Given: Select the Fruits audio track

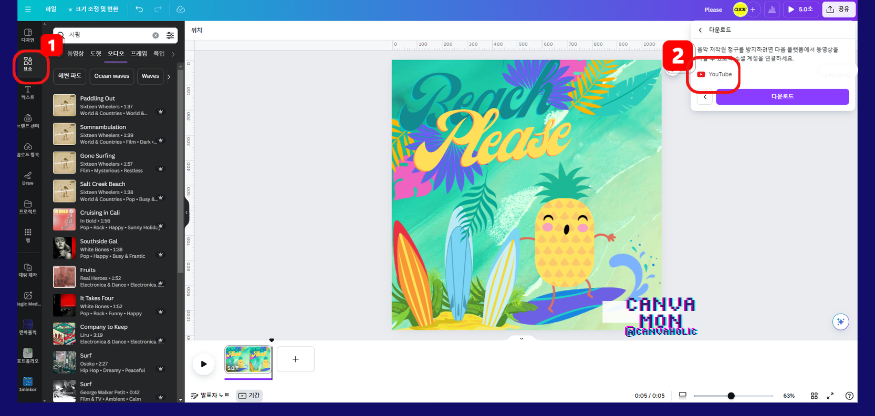Looking at the screenshot, I should pos(109,276).
